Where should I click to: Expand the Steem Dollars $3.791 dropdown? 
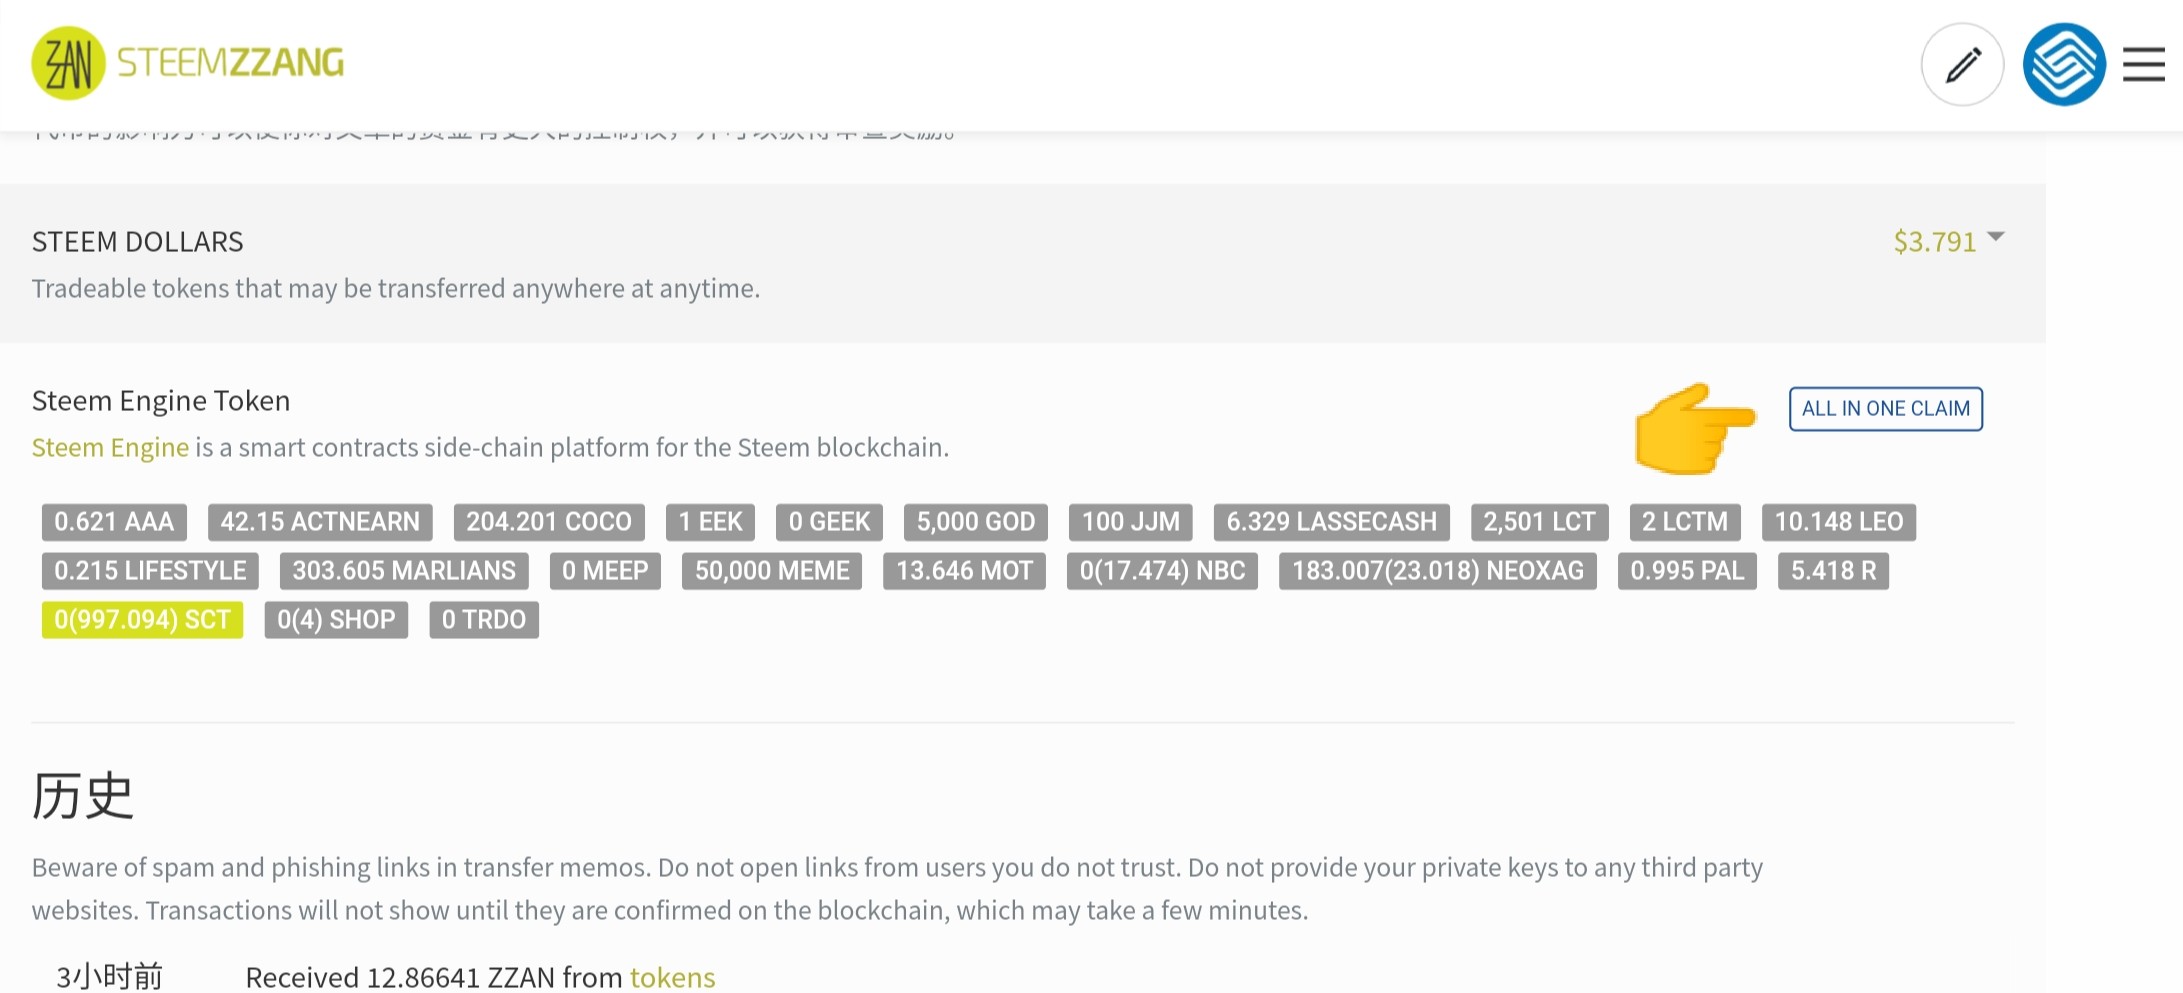pyautogui.click(x=1948, y=241)
